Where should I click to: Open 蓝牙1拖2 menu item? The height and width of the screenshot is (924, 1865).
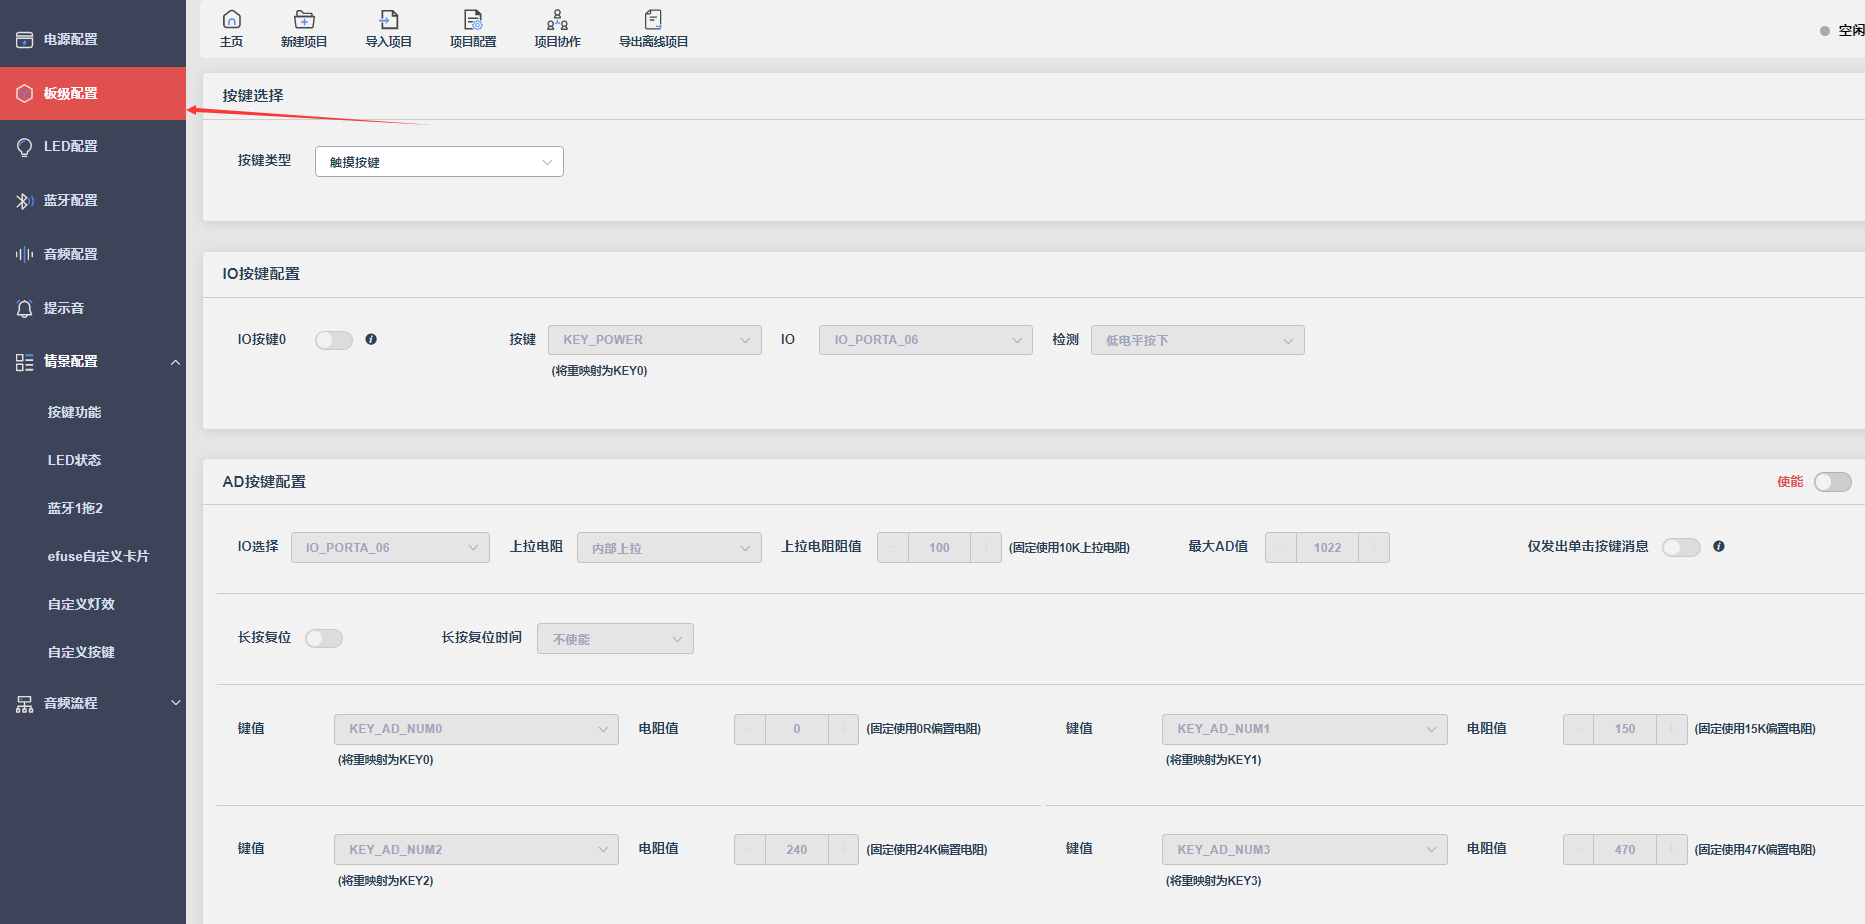click(x=76, y=508)
